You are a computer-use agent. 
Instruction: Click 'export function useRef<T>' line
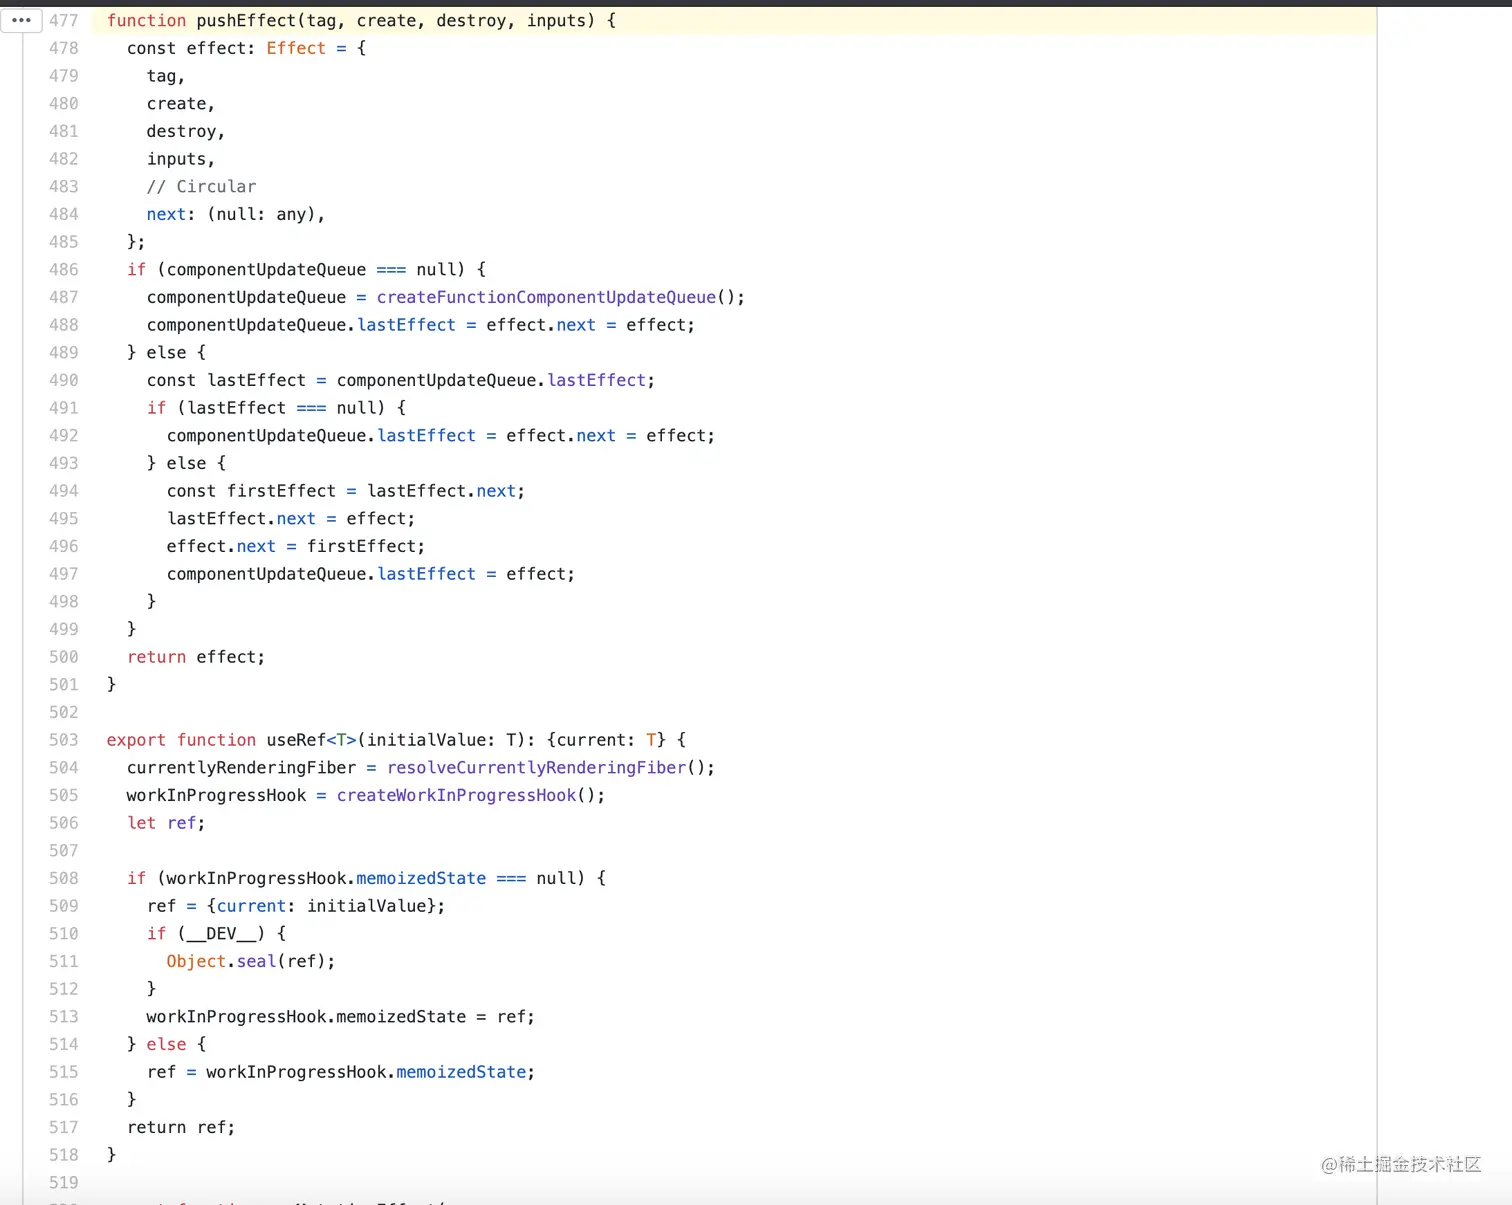click(396, 740)
